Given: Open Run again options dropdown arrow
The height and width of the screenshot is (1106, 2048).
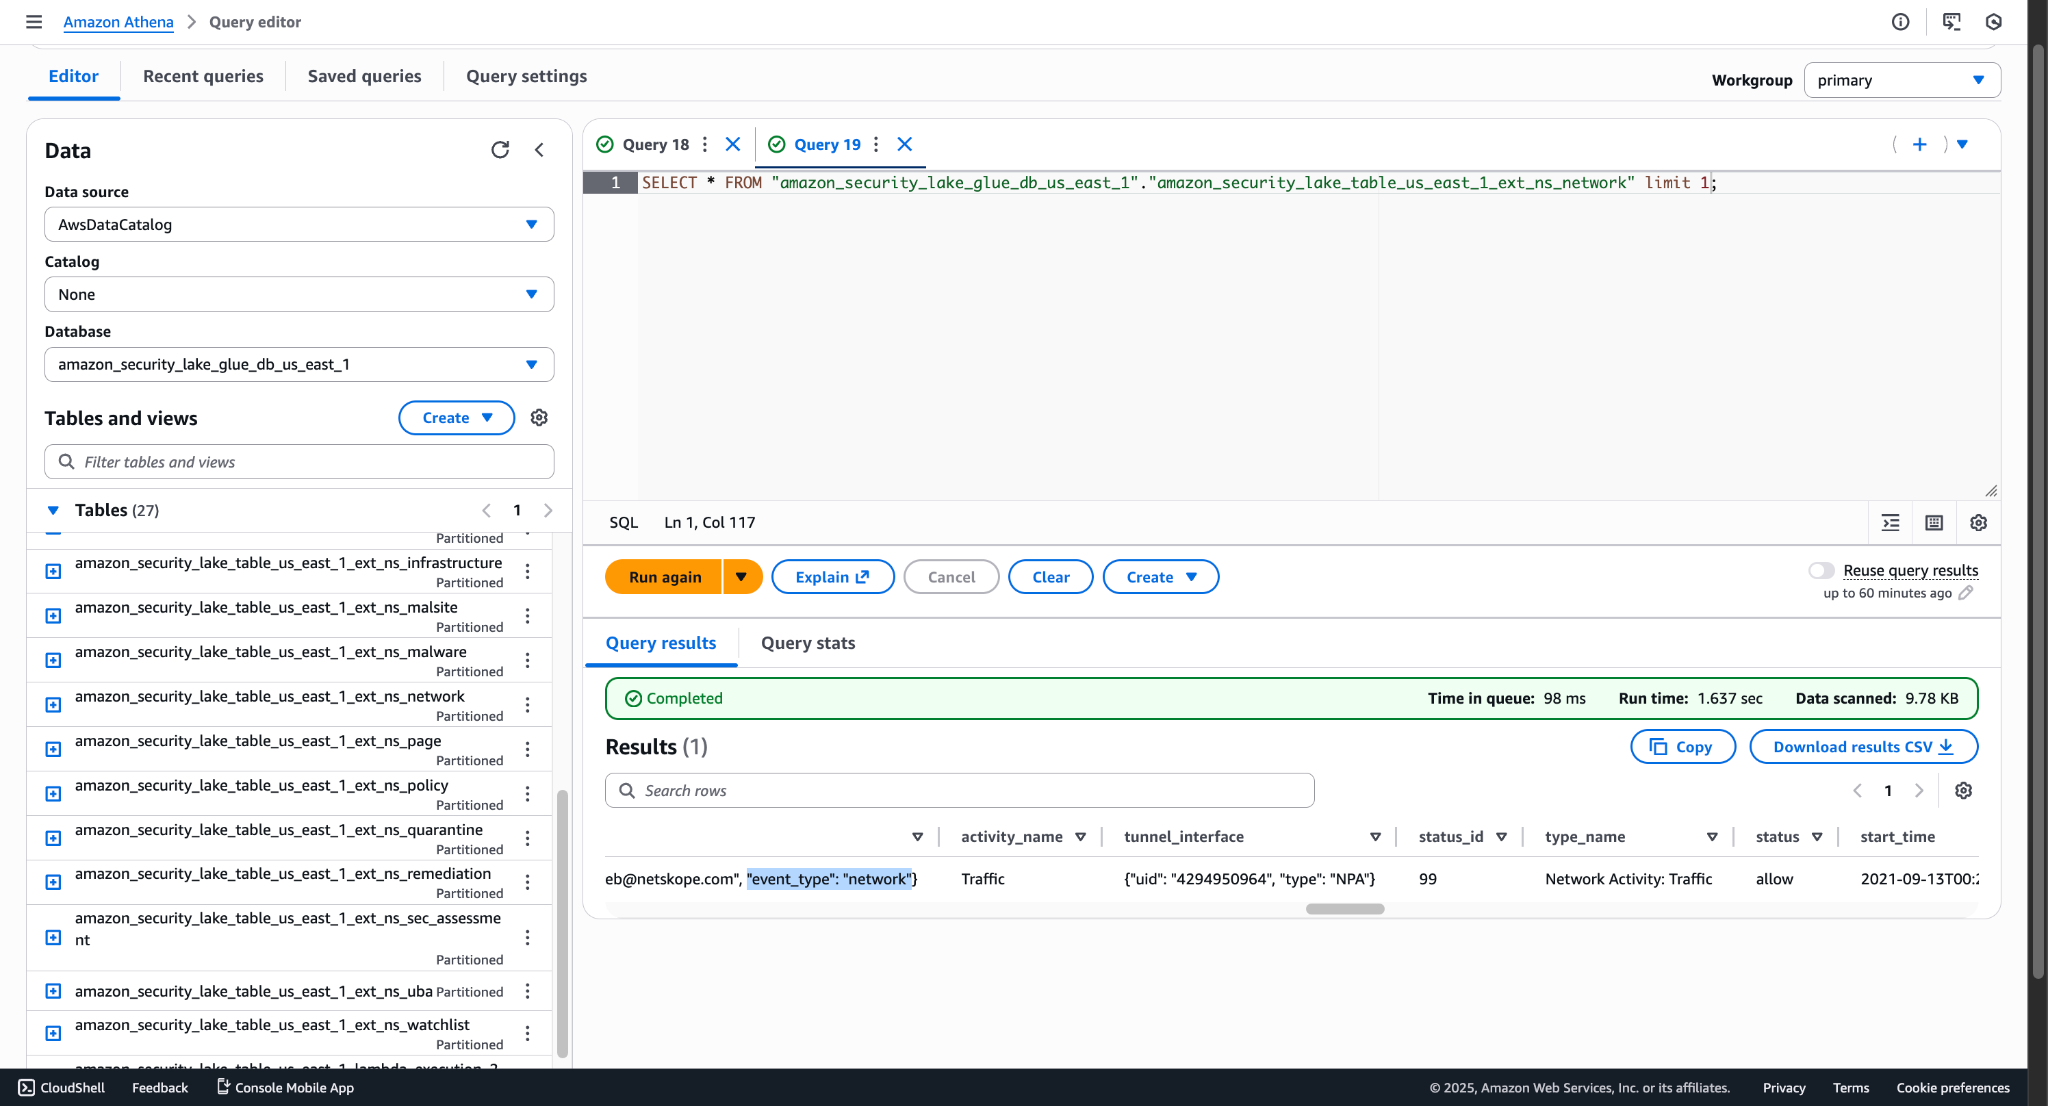Looking at the screenshot, I should [x=742, y=577].
